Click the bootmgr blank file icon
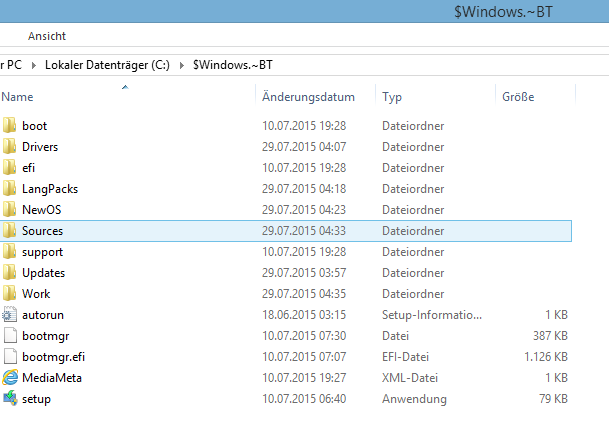This screenshot has width=609, height=447. coord(10,335)
